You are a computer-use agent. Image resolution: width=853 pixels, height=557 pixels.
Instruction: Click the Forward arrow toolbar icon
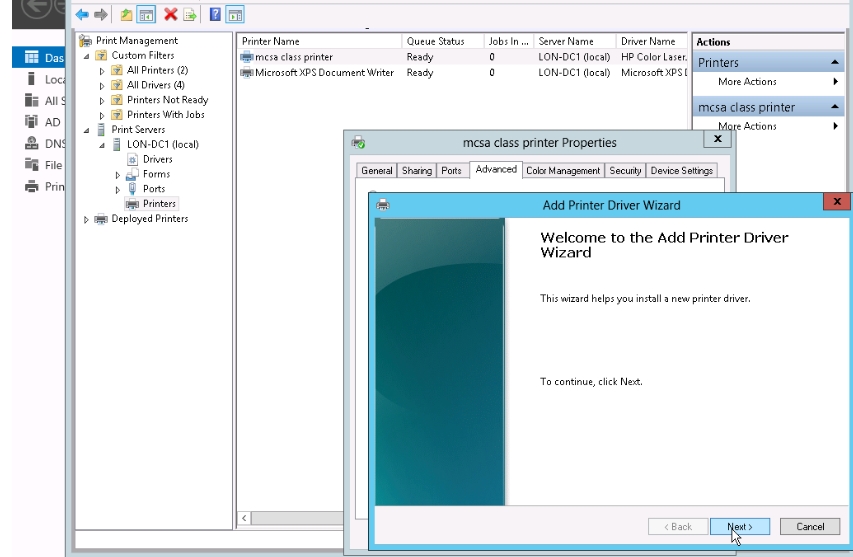(x=101, y=15)
